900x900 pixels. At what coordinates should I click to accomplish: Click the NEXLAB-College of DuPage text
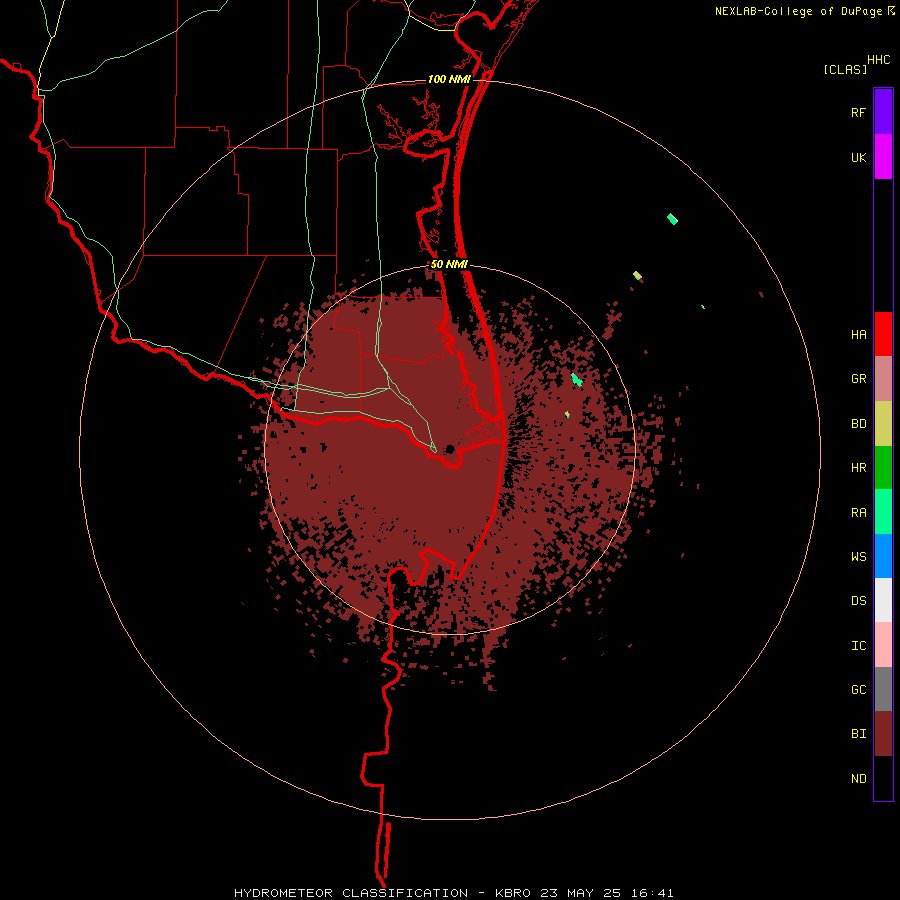[799, 11]
